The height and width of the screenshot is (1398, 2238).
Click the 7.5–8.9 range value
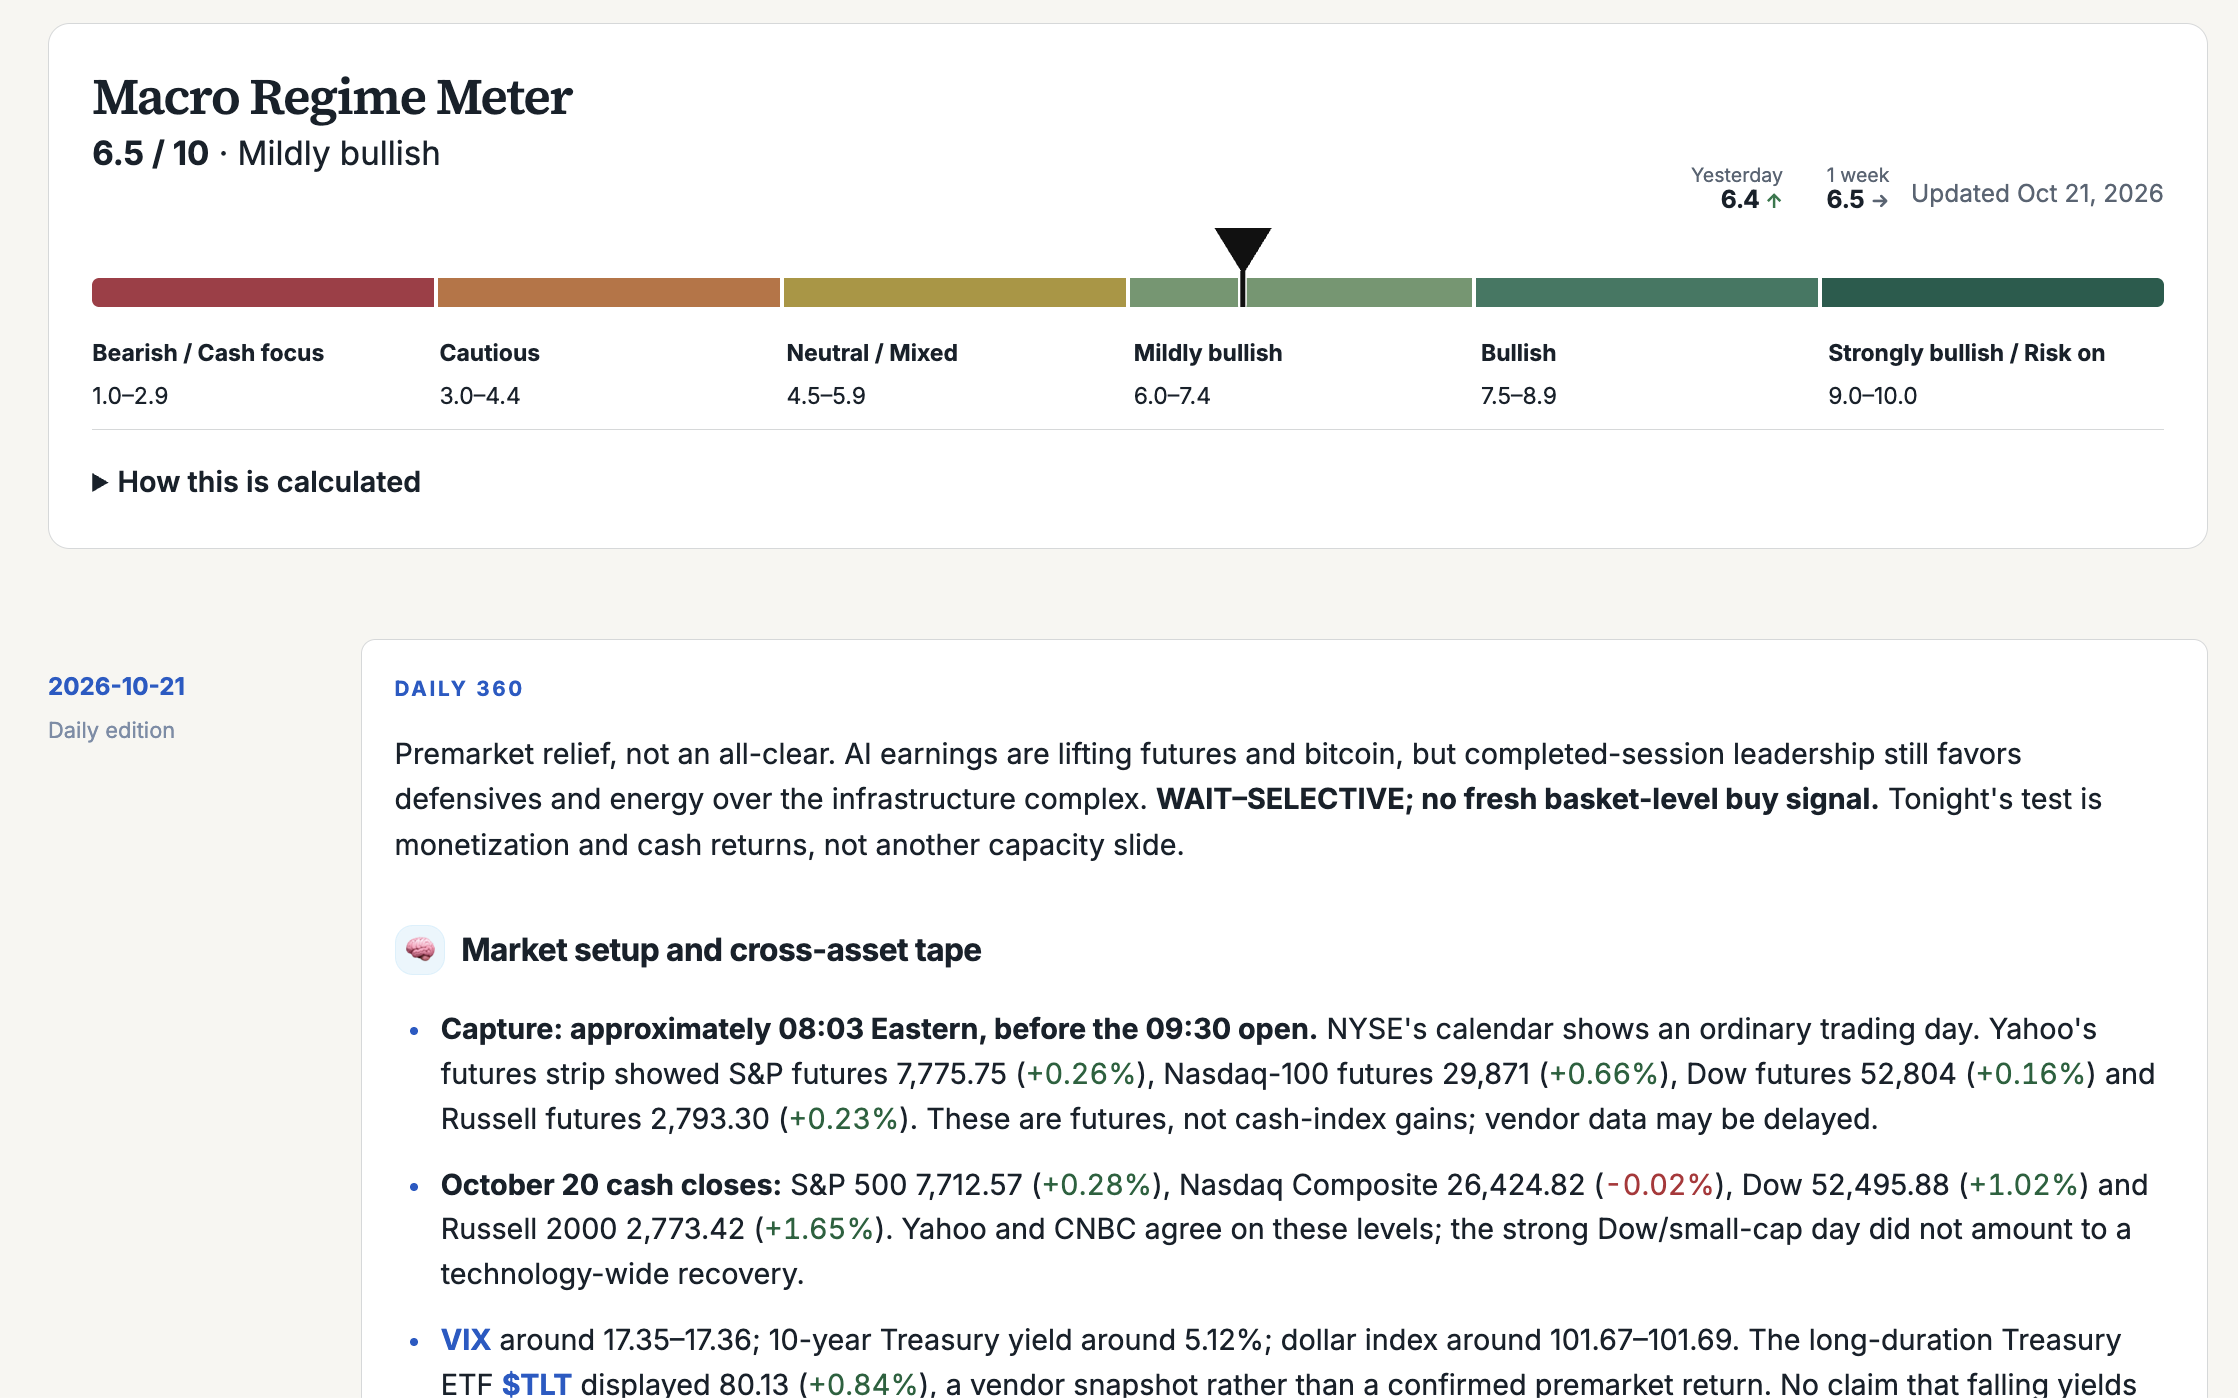click(x=1518, y=396)
